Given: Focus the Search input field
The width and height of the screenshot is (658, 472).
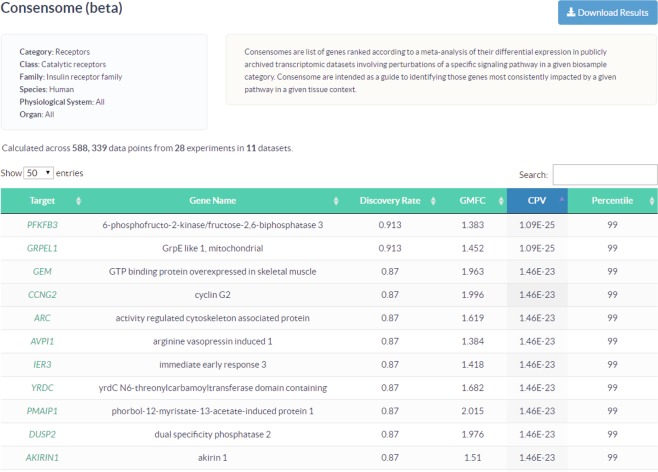Looking at the screenshot, I should pos(605,175).
